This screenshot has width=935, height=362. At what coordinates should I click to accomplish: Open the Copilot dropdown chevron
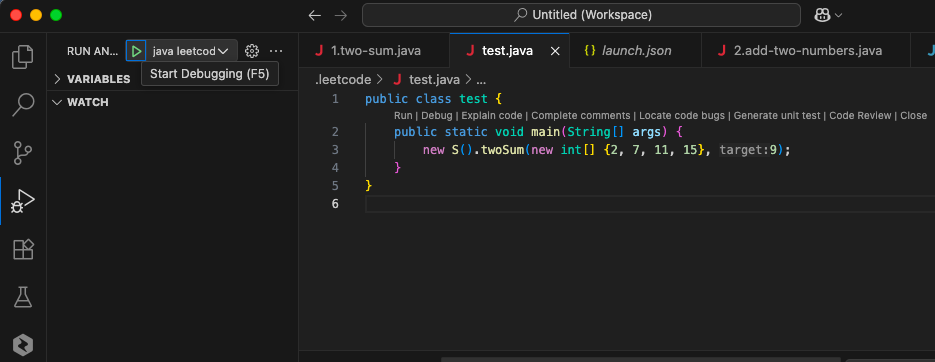(x=838, y=16)
